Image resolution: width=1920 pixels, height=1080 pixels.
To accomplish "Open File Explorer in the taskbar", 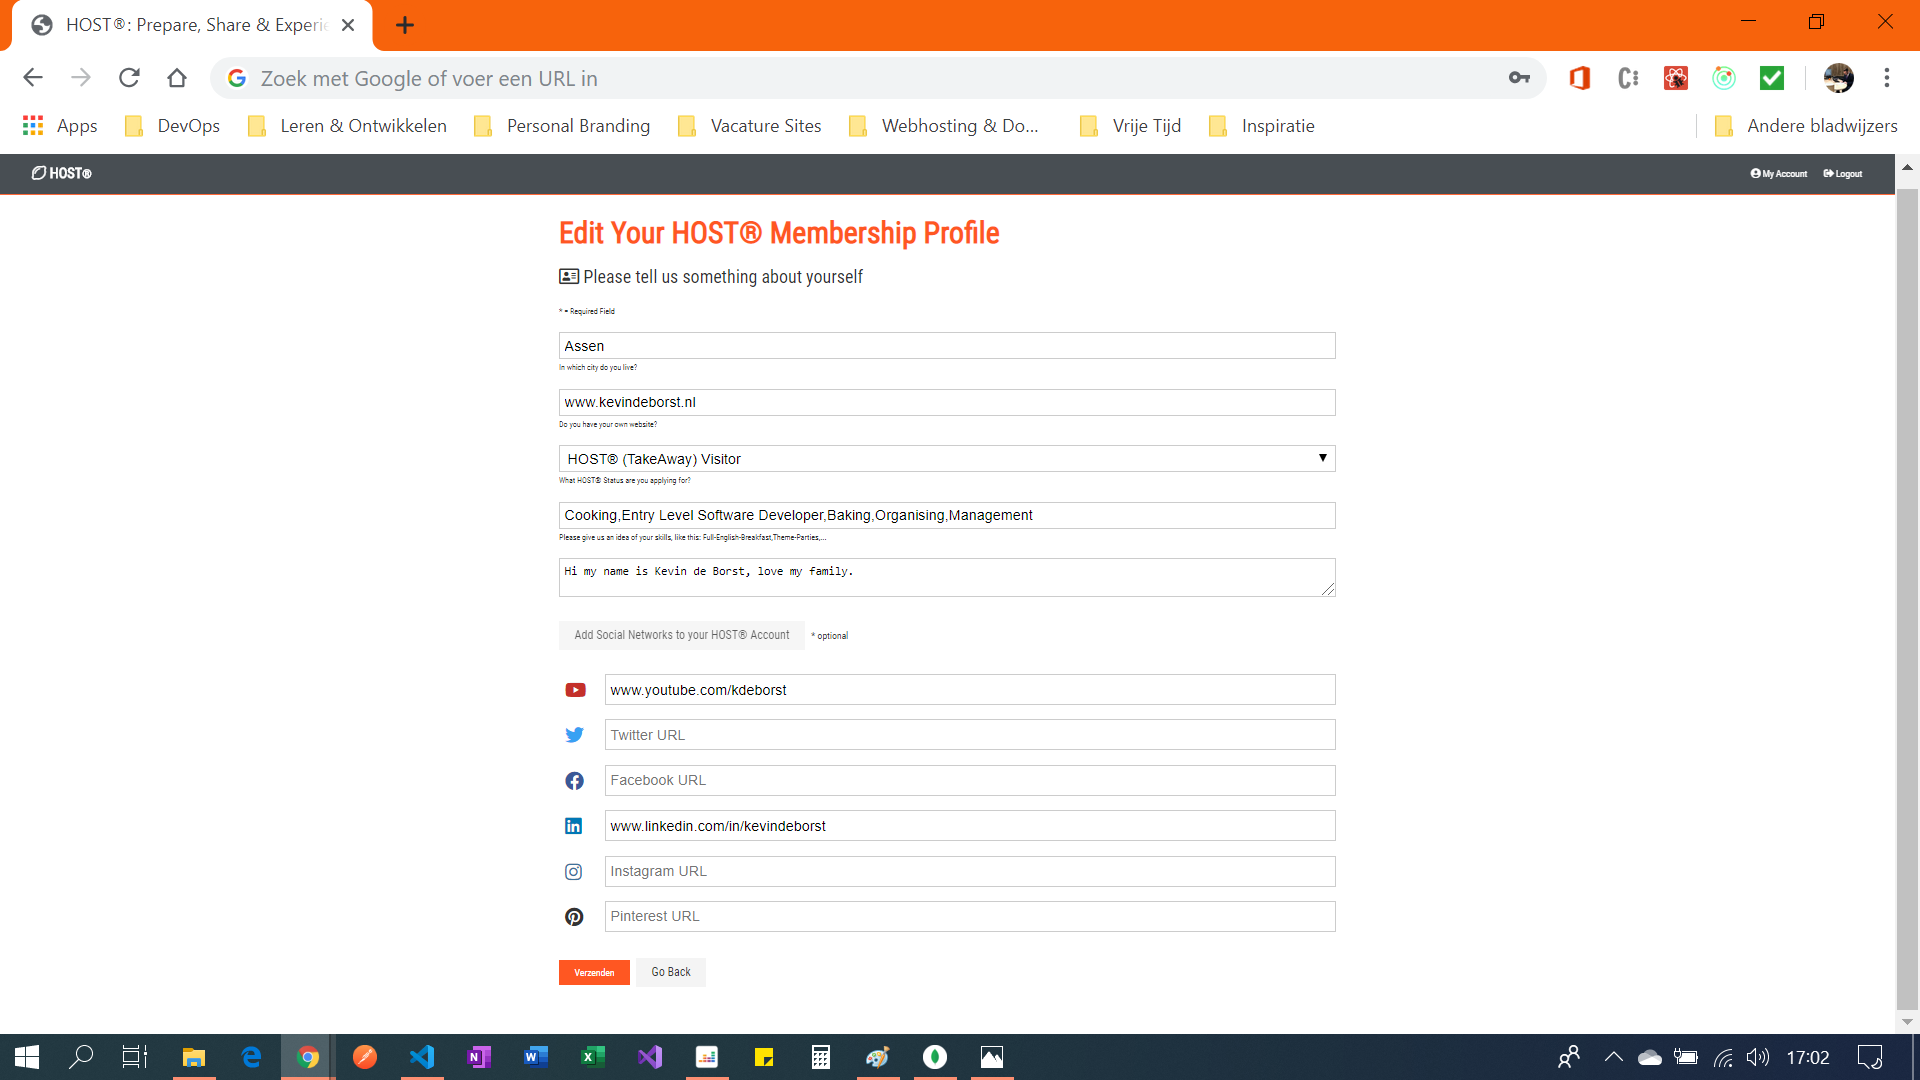I will [x=194, y=1057].
